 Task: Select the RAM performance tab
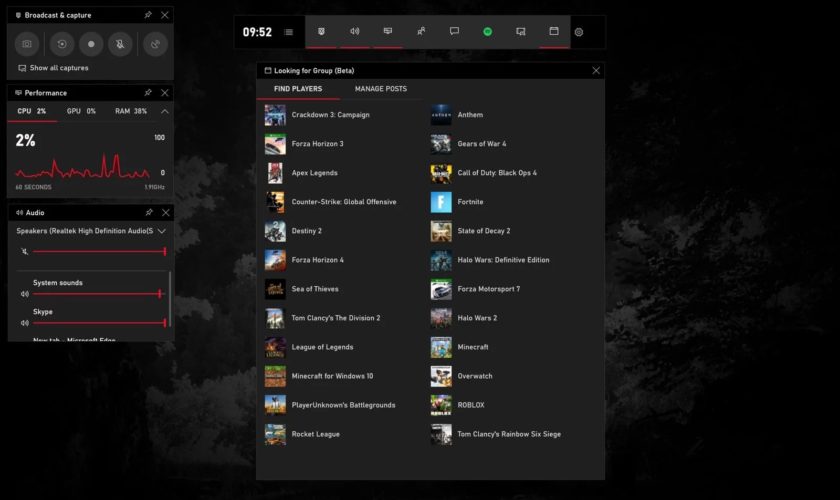pyautogui.click(x=131, y=111)
